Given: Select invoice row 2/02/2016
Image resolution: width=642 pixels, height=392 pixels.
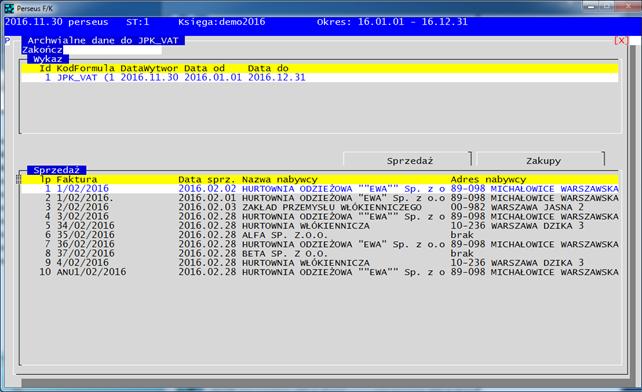Looking at the screenshot, I should point(319,207).
